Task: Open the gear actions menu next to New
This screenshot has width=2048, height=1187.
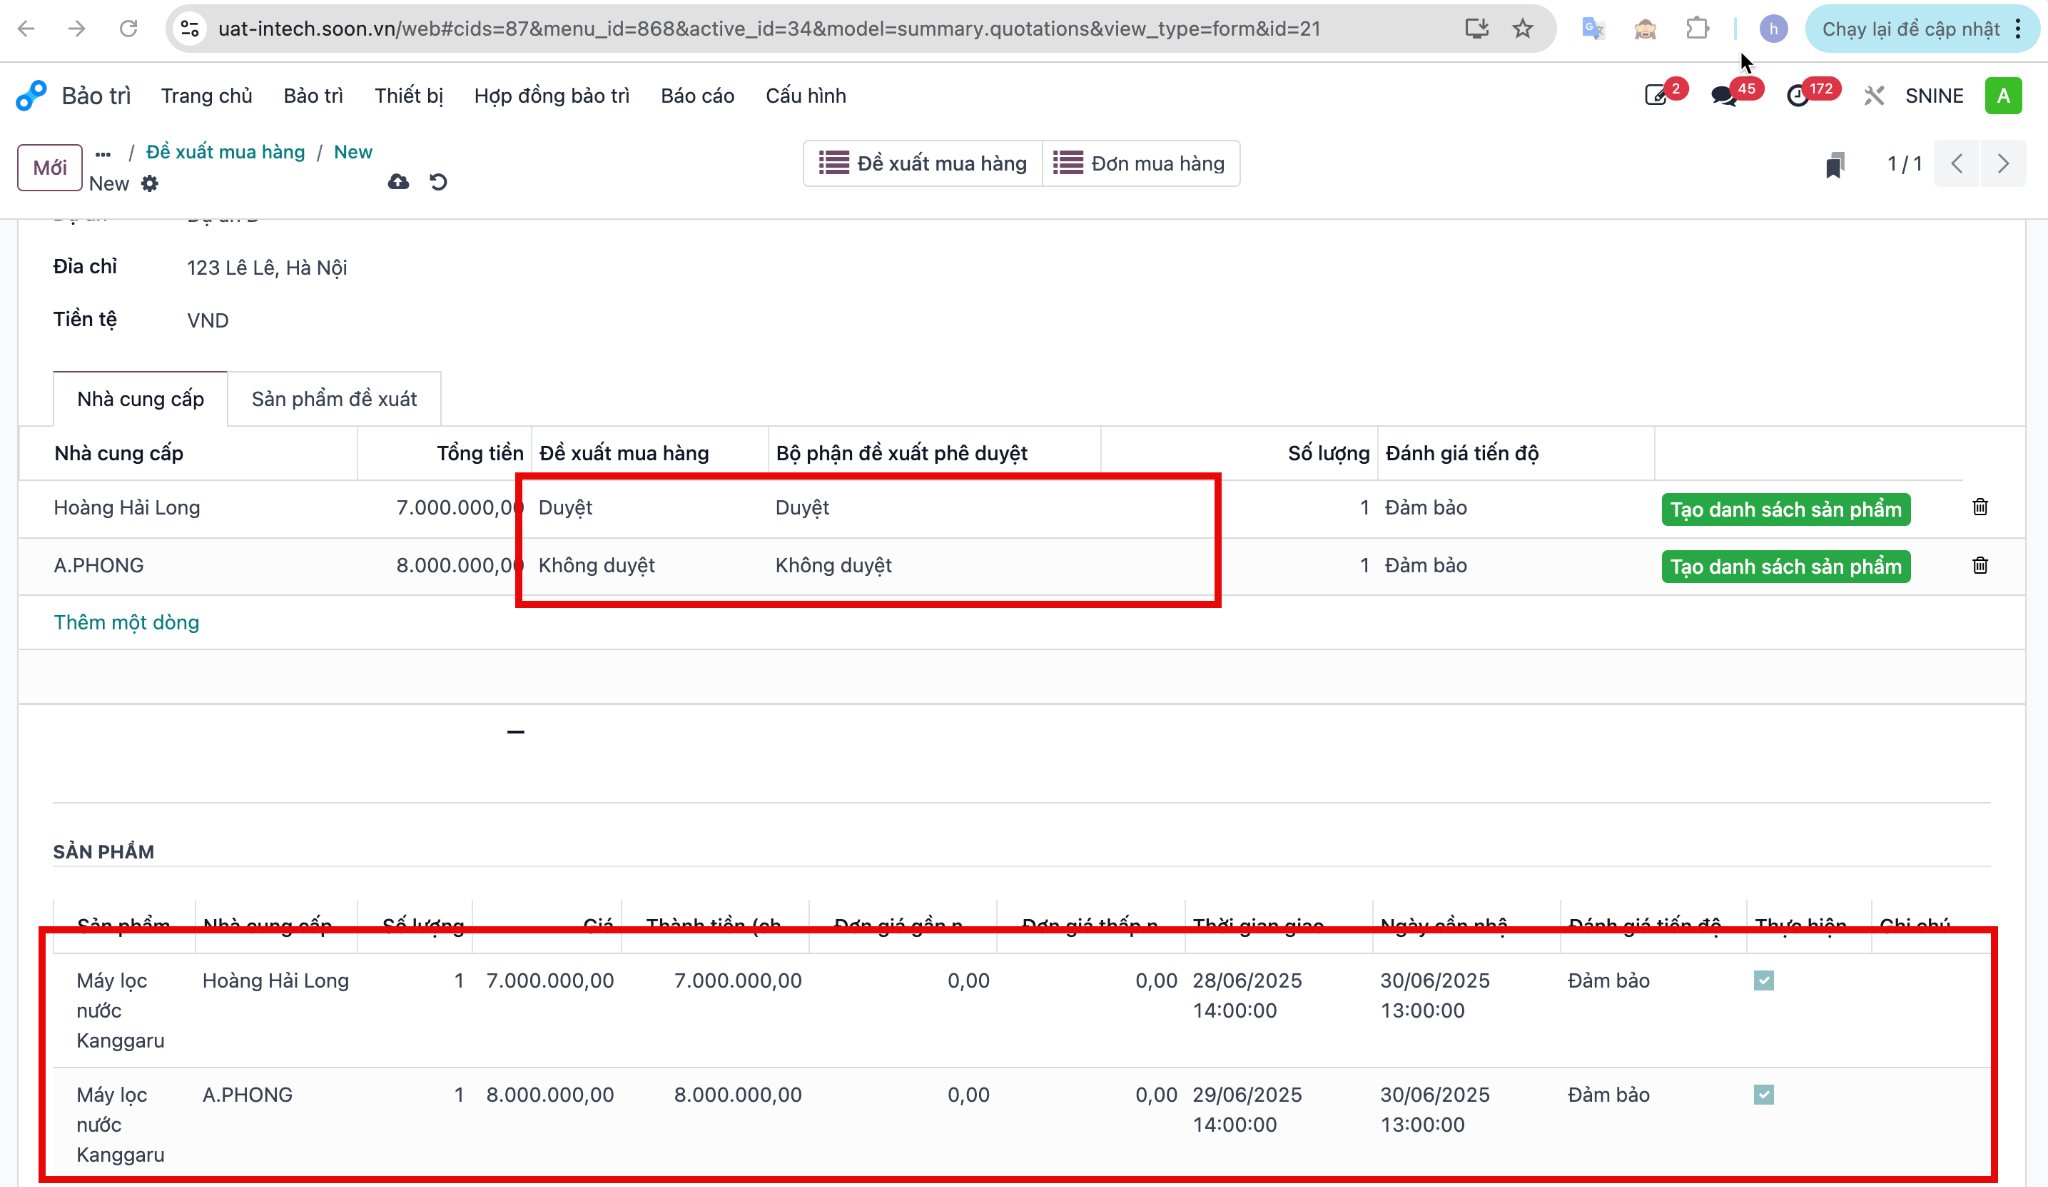Action: pos(150,184)
